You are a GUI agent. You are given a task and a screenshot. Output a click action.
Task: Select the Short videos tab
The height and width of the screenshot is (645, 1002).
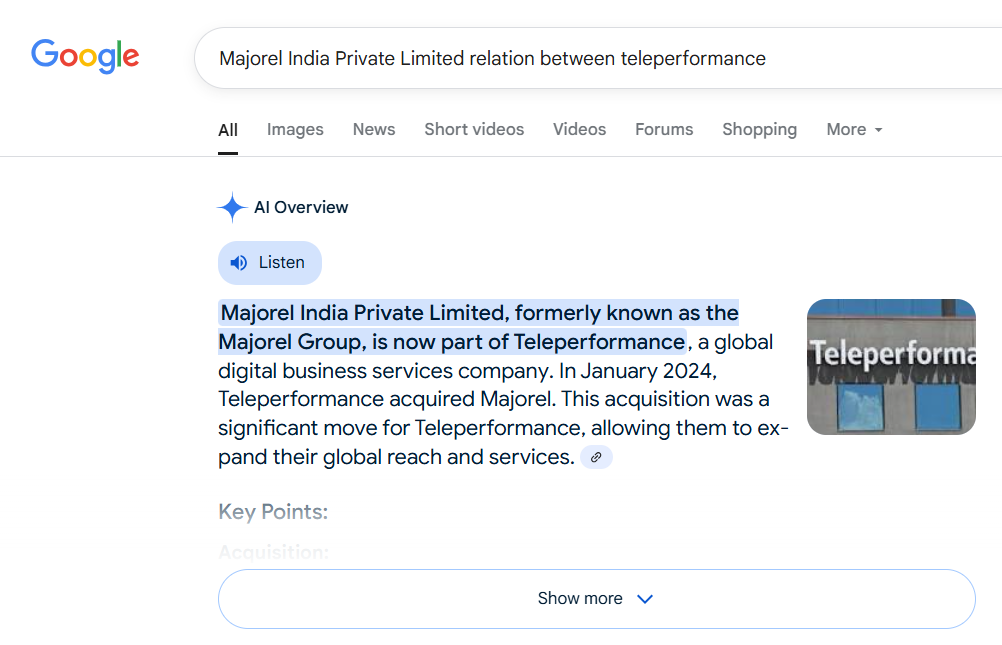click(x=474, y=130)
